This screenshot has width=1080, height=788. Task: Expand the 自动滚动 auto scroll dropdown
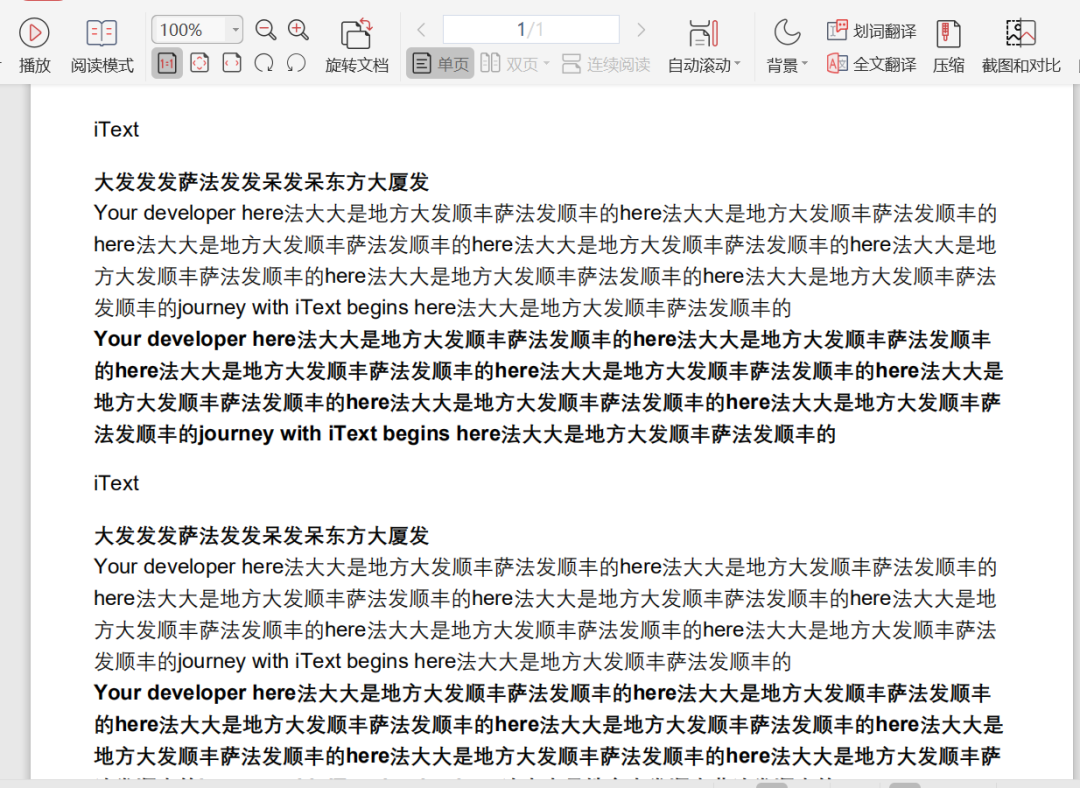(x=737, y=64)
